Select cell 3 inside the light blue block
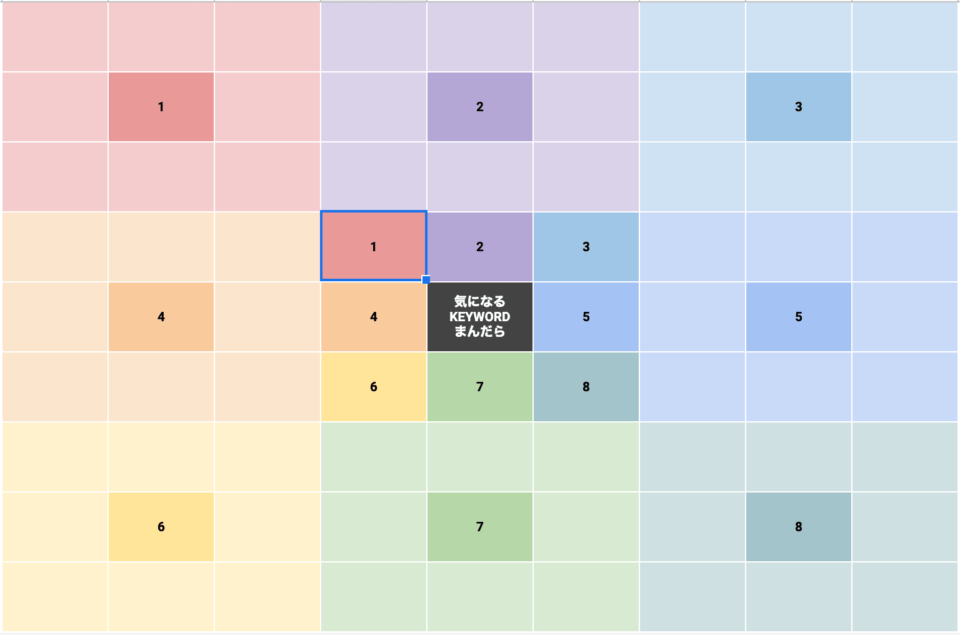This screenshot has width=960, height=635. [798, 107]
